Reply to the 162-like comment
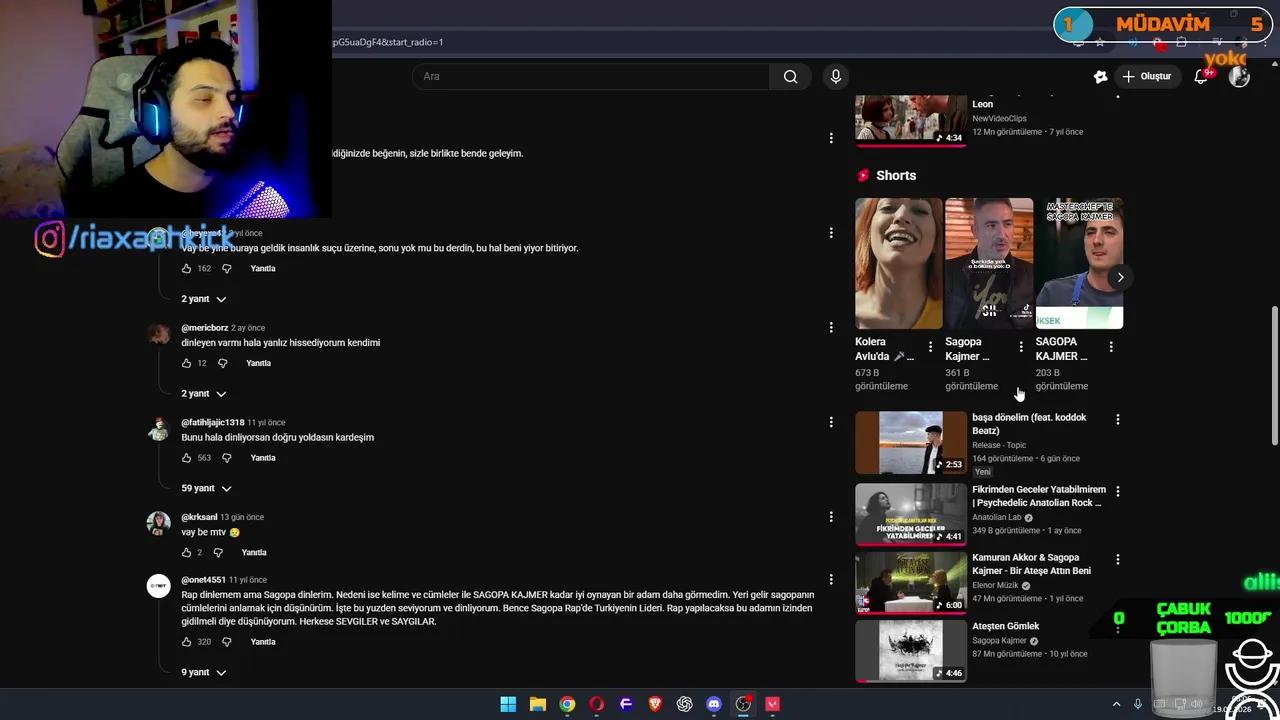 pyautogui.click(x=263, y=268)
